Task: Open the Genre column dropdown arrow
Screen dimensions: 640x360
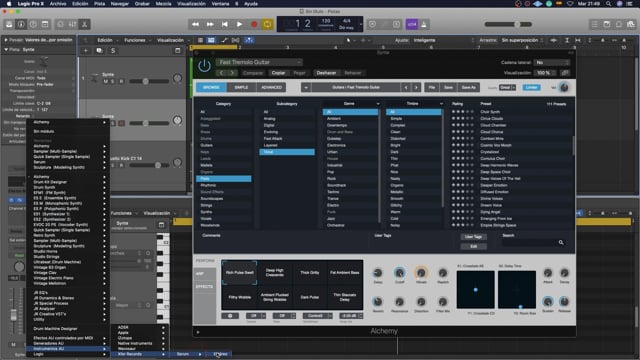Action: pos(378,104)
